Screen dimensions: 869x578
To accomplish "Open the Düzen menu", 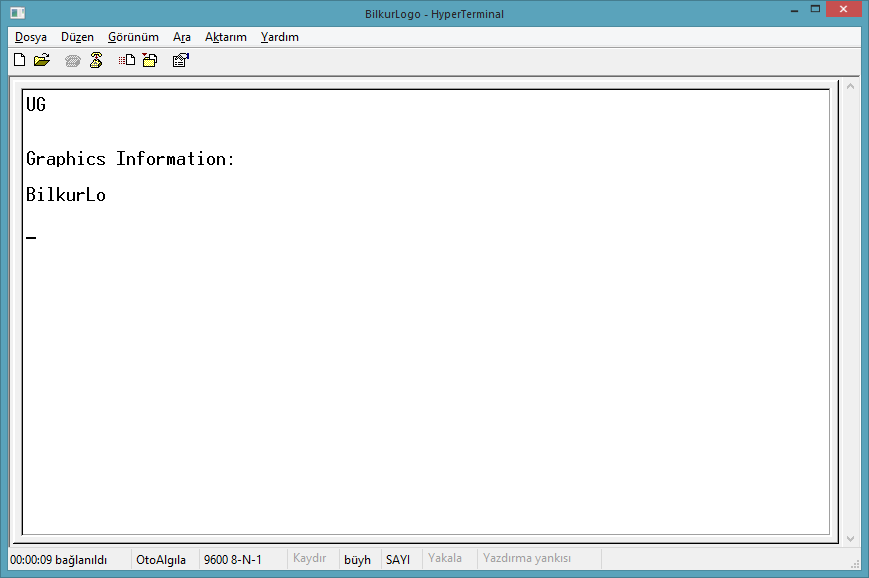I will pos(77,37).
